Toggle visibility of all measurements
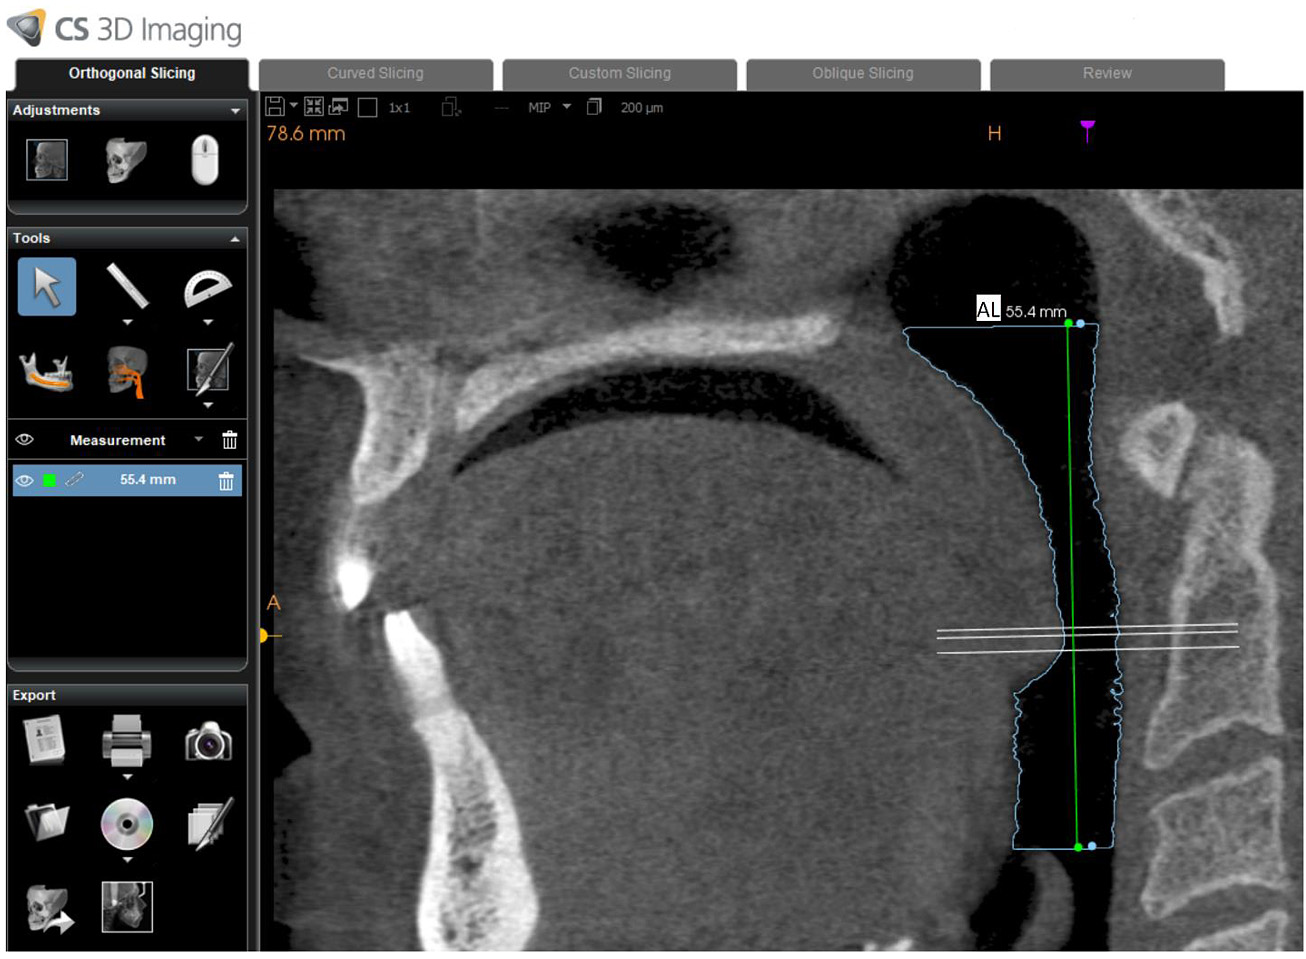Screen dimensions: 1306x959 click(x=25, y=440)
